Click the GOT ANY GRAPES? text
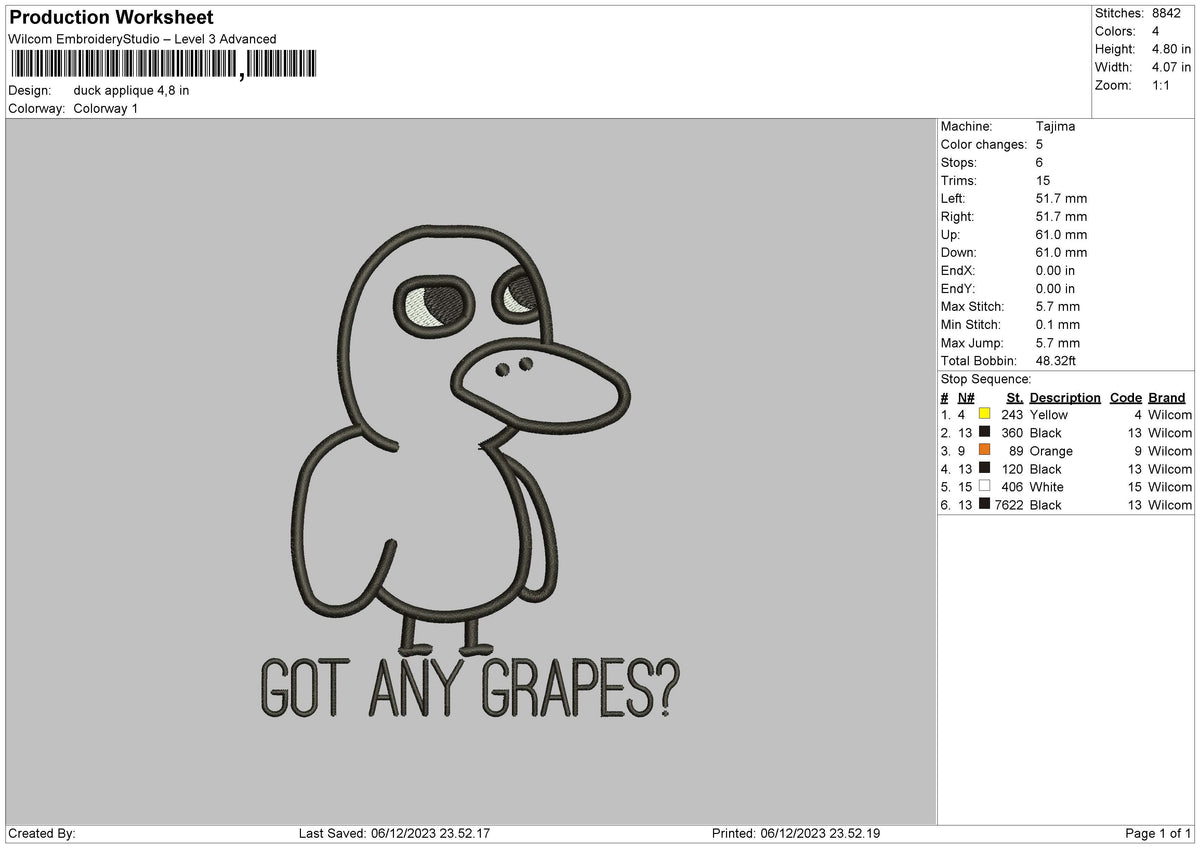The width and height of the screenshot is (1200, 848). pos(466,687)
